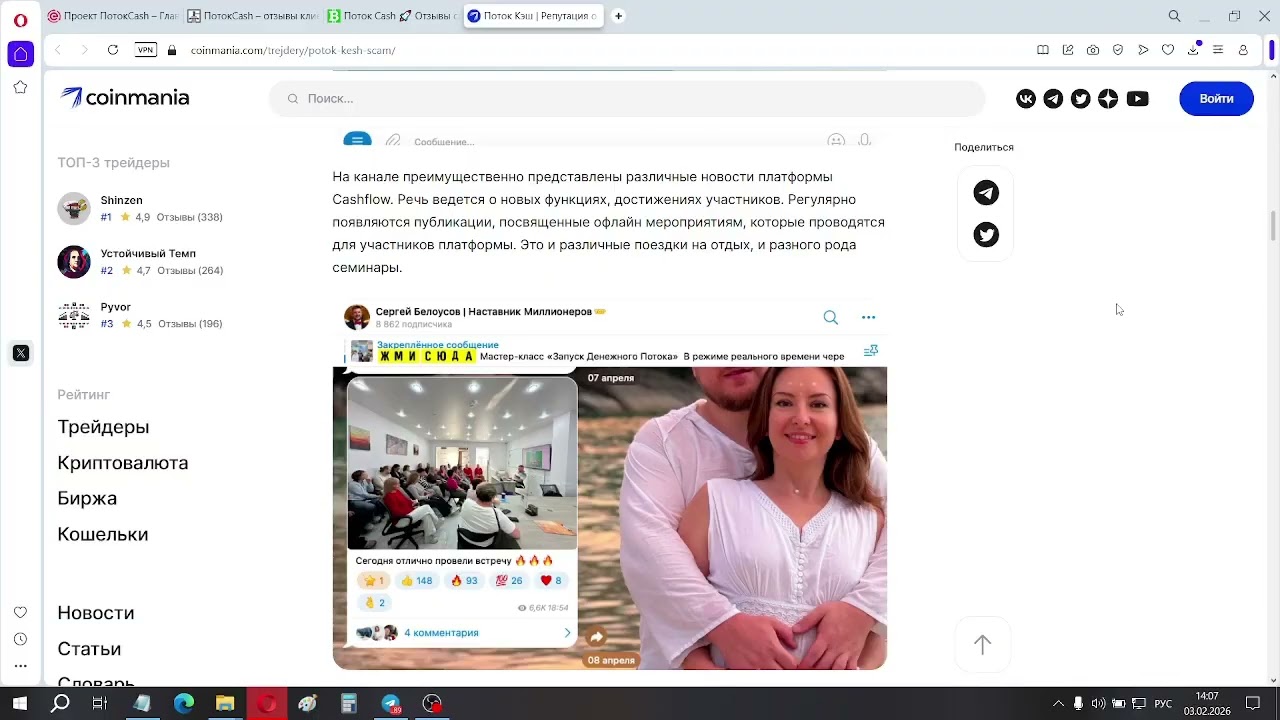The height and width of the screenshot is (720, 1280).
Task: Add page to favorites heart icon
Action: (x=1168, y=50)
